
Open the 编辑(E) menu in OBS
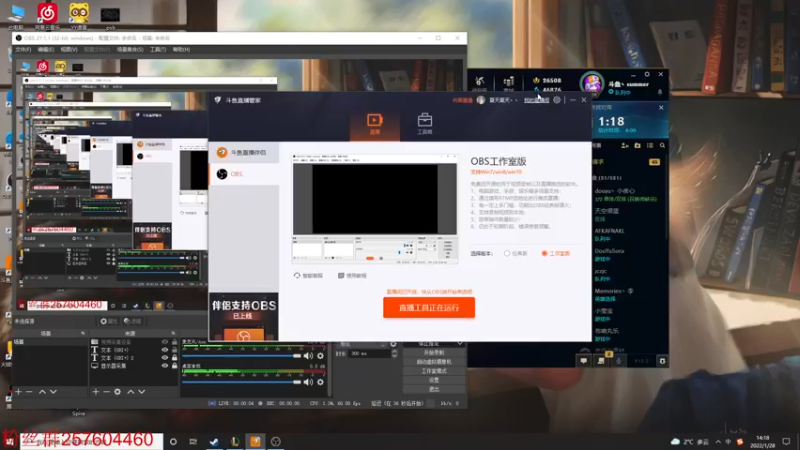(45, 49)
